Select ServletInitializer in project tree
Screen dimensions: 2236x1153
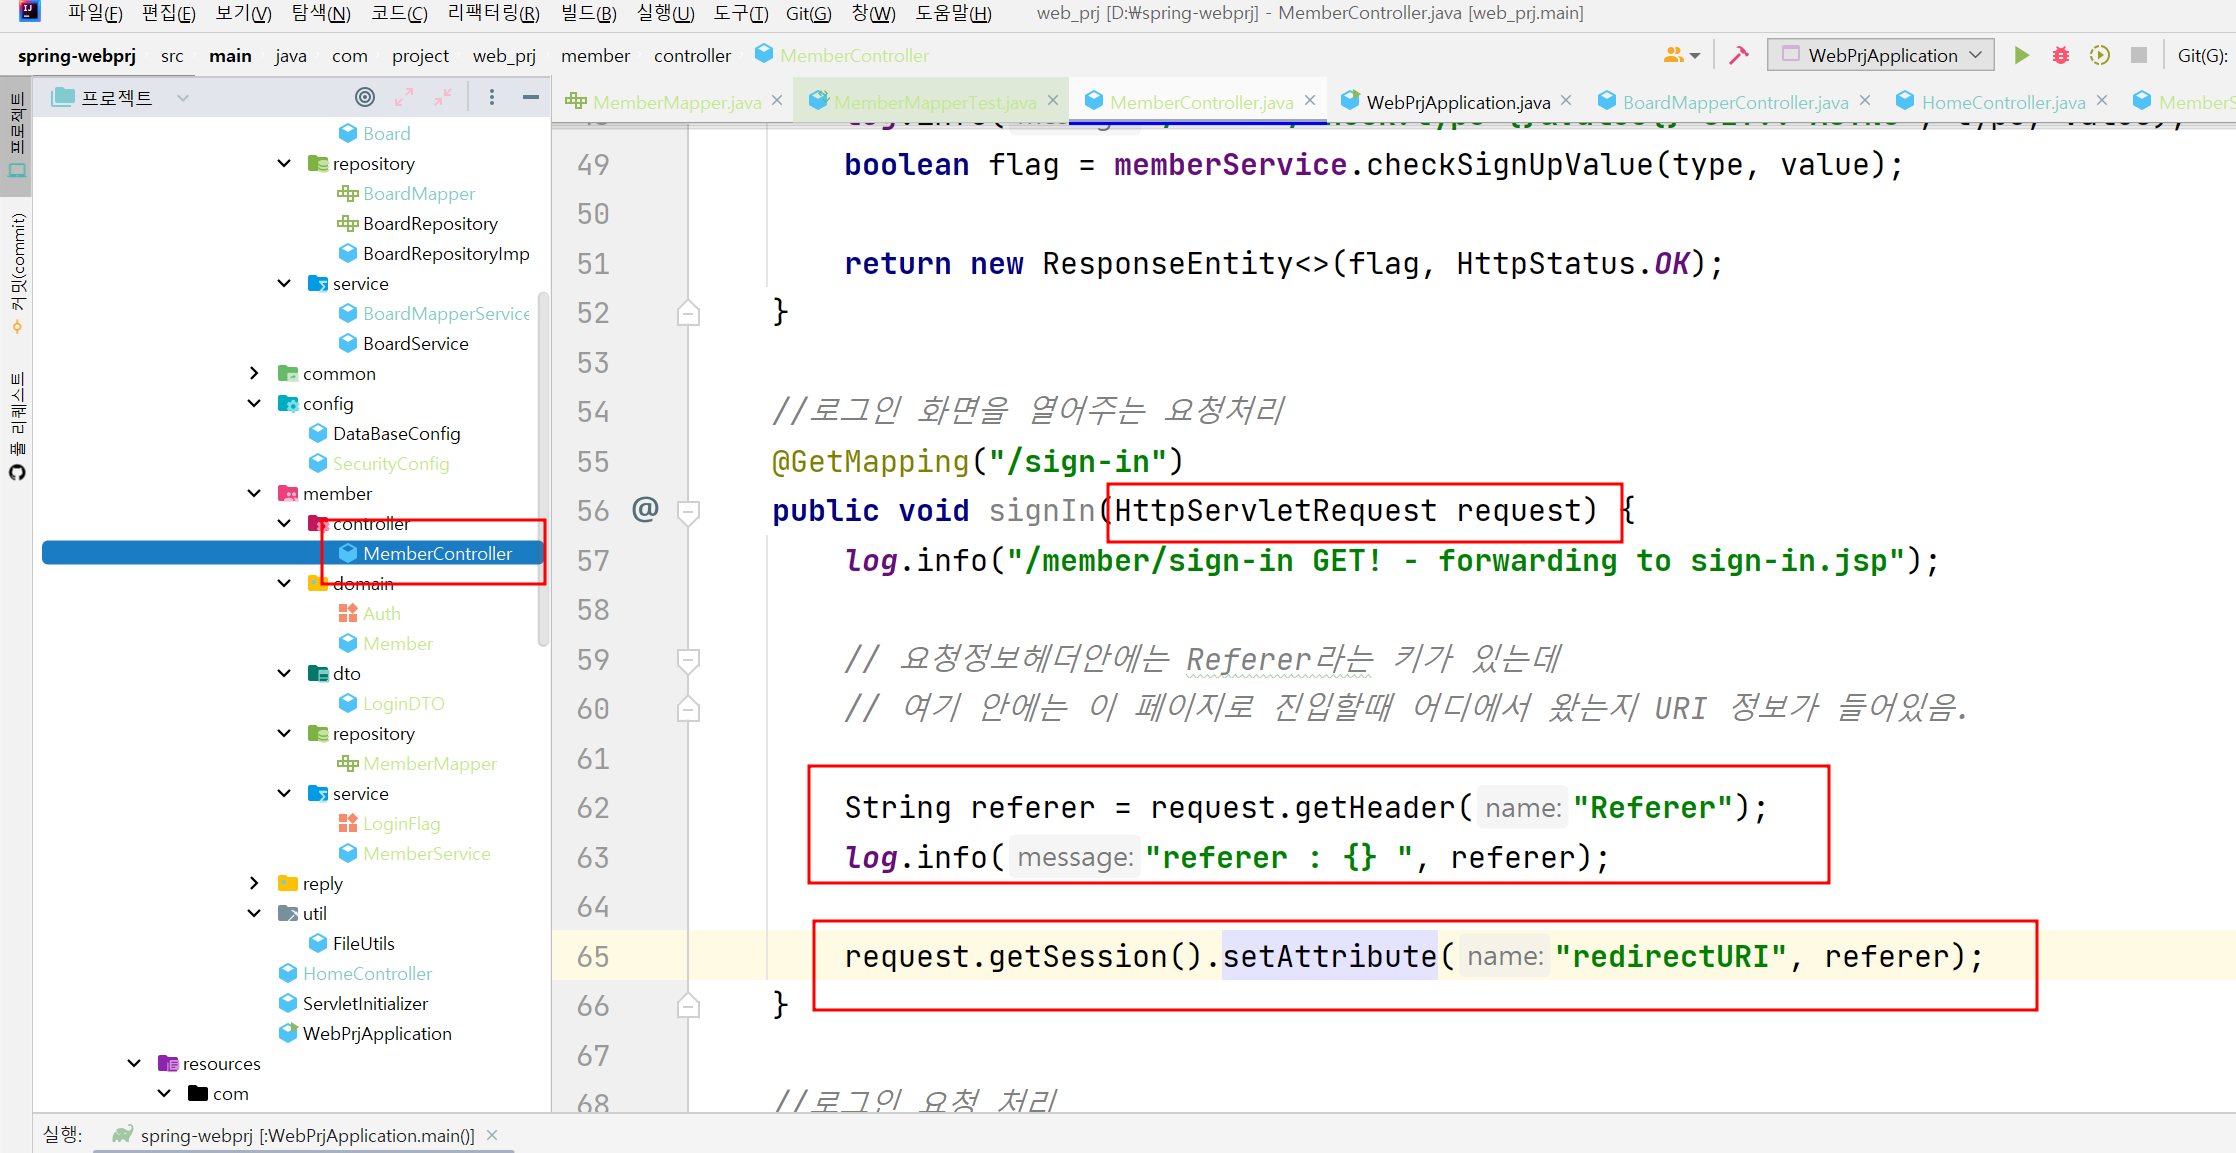pos(365,1003)
